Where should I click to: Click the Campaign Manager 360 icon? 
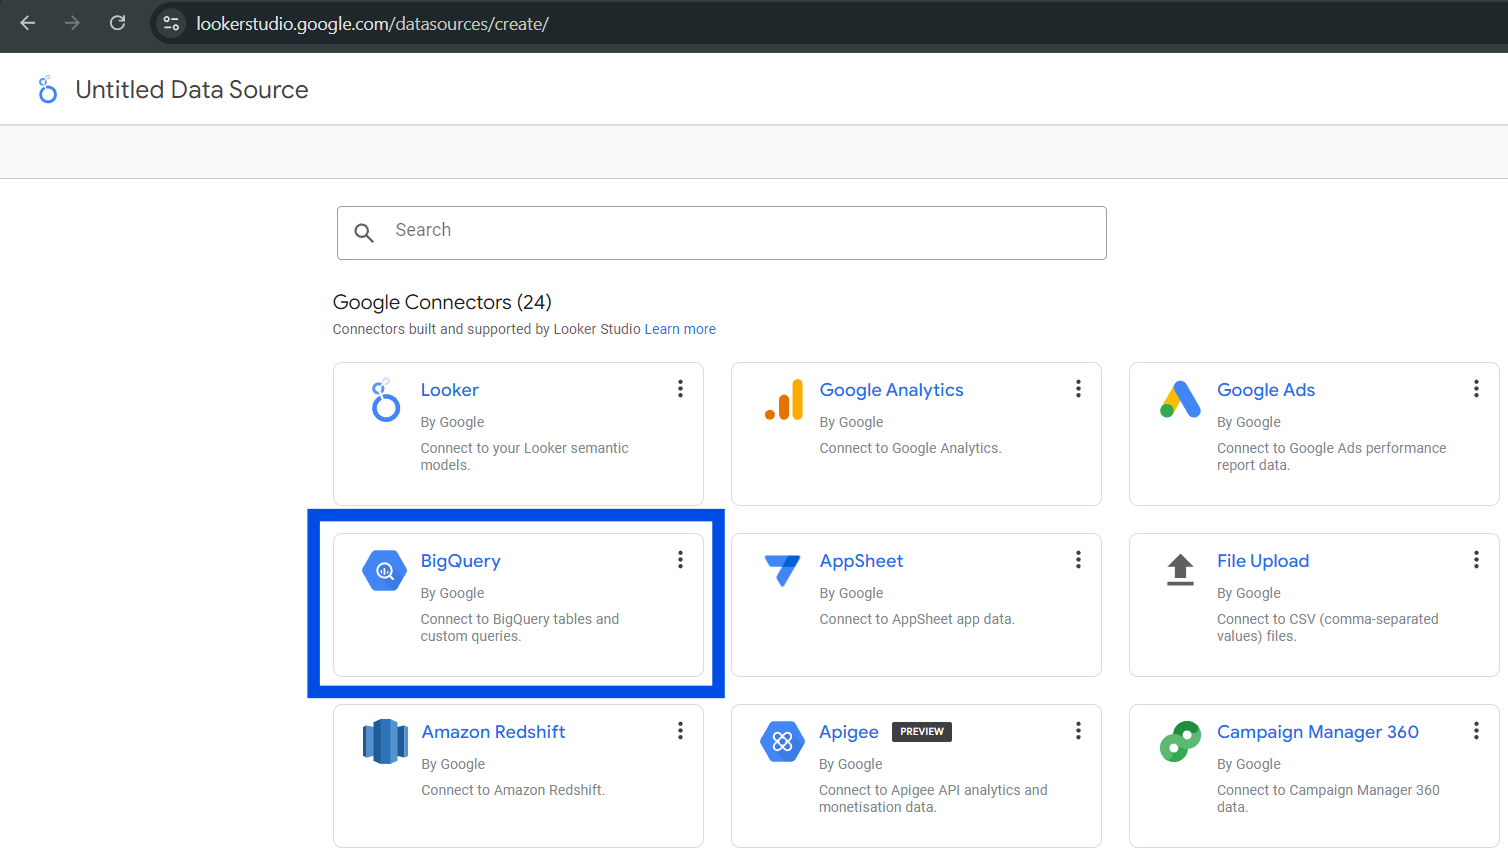pyautogui.click(x=1180, y=742)
